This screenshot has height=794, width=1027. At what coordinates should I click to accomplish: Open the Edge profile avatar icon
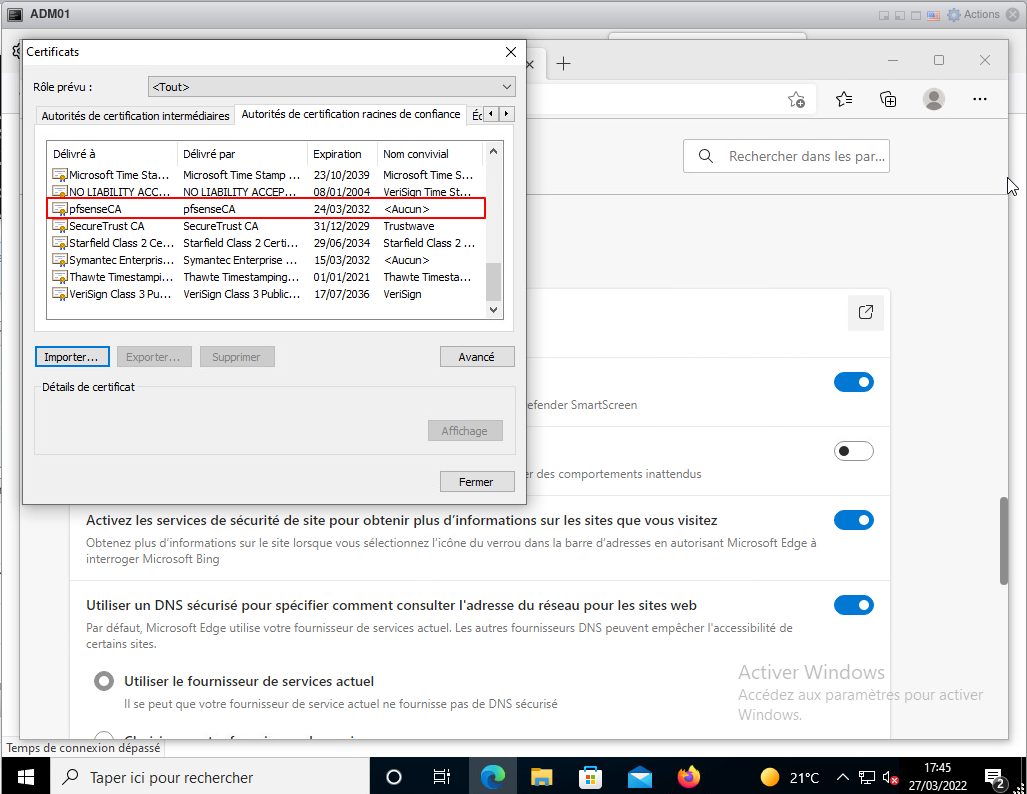click(934, 99)
